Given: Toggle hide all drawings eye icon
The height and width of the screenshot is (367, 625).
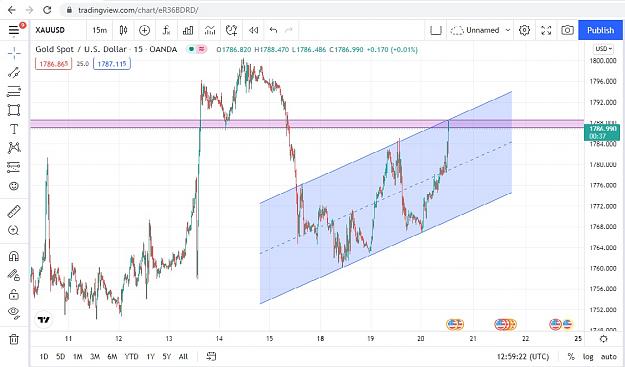Looking at the screenshot, I should pos(14,313).
